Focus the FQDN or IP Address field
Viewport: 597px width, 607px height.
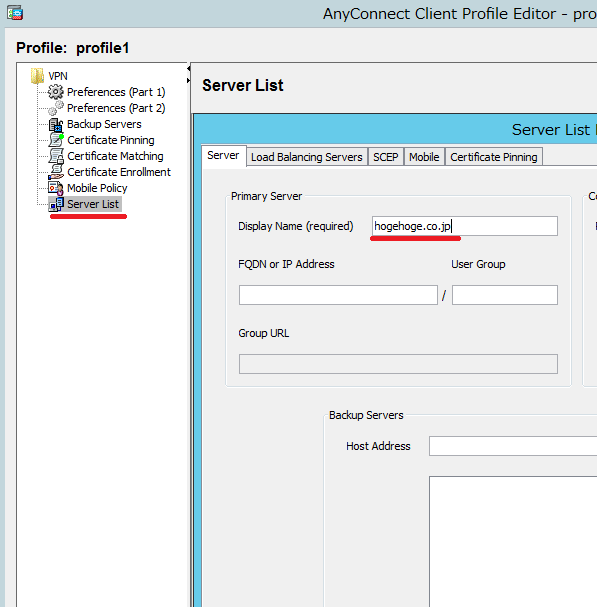(338, 295)
